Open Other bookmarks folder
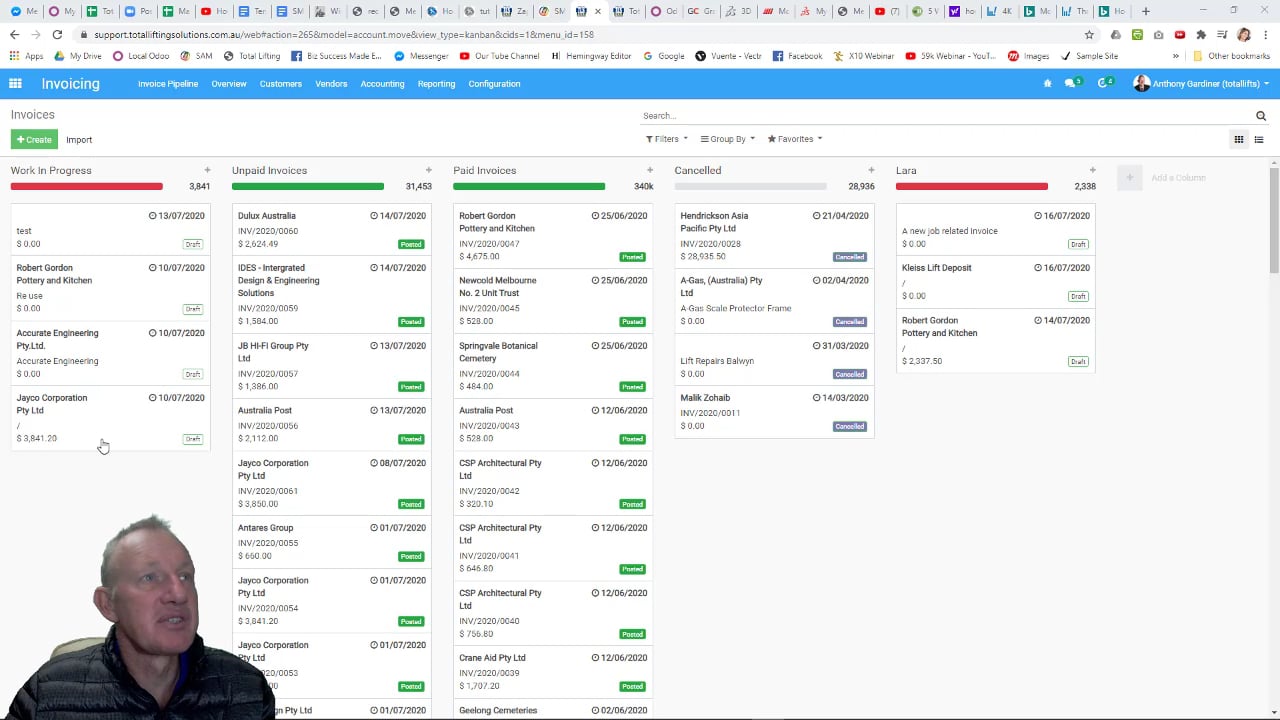 (1231, 56)
